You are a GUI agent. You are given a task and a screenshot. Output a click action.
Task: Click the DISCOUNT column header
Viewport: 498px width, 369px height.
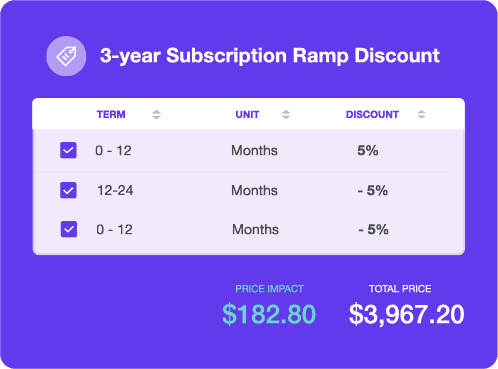click(372, 115)
